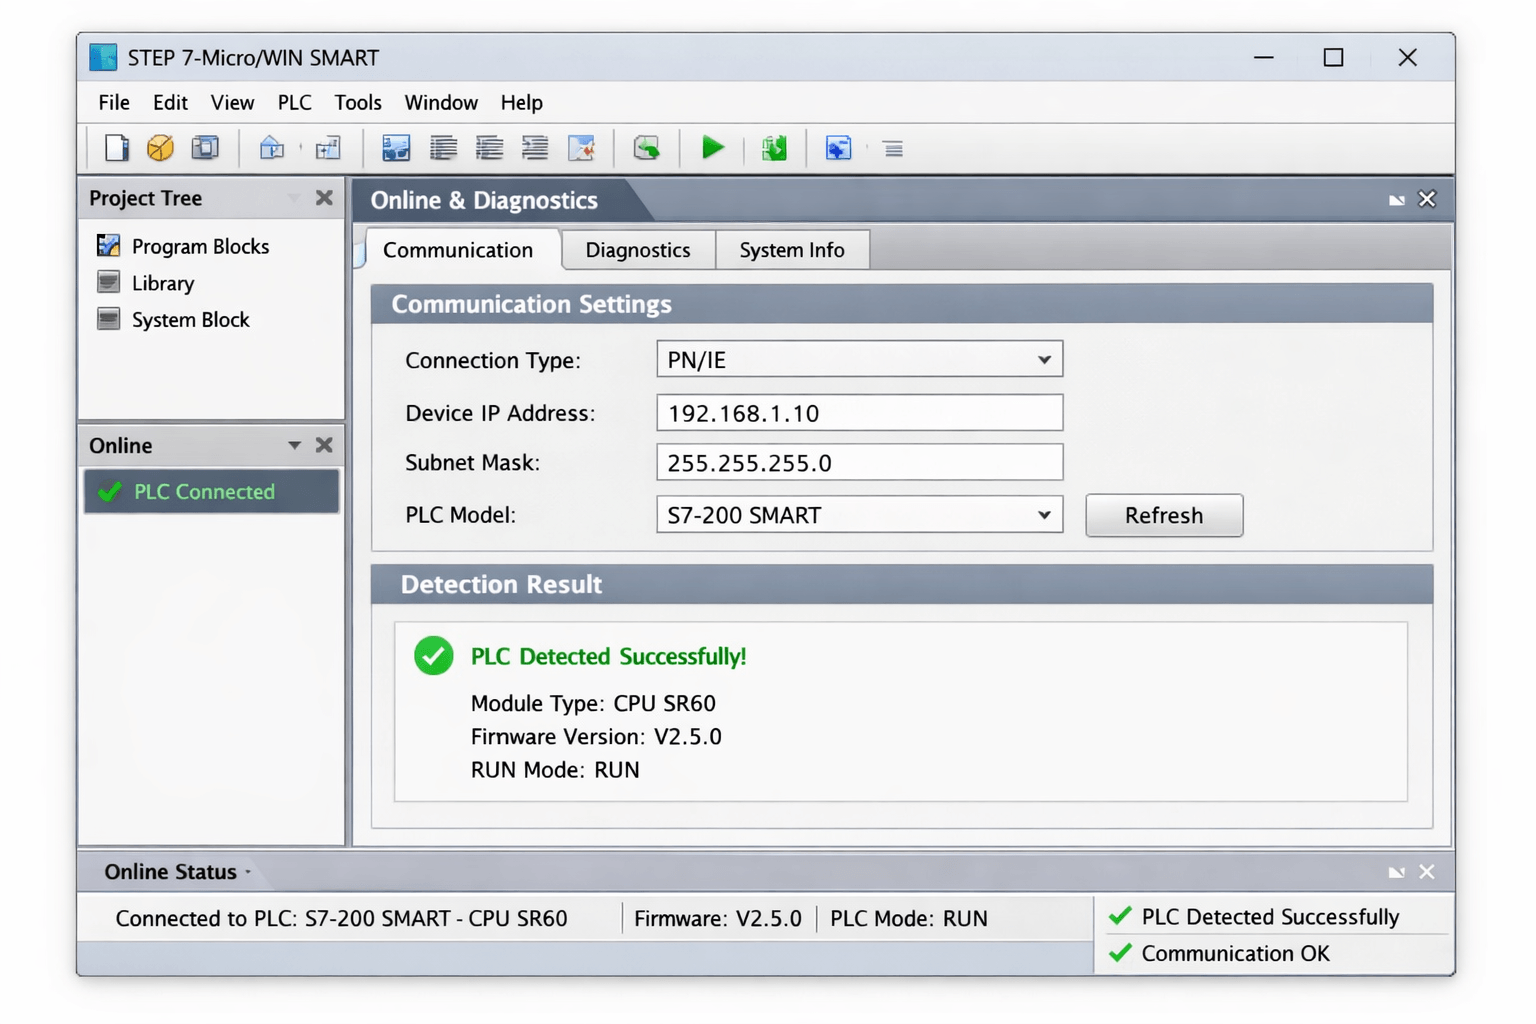Viewport: 1536px width, 1024px height.
Task: Click the green curved arrow toolbar icon
Action: 647,148
